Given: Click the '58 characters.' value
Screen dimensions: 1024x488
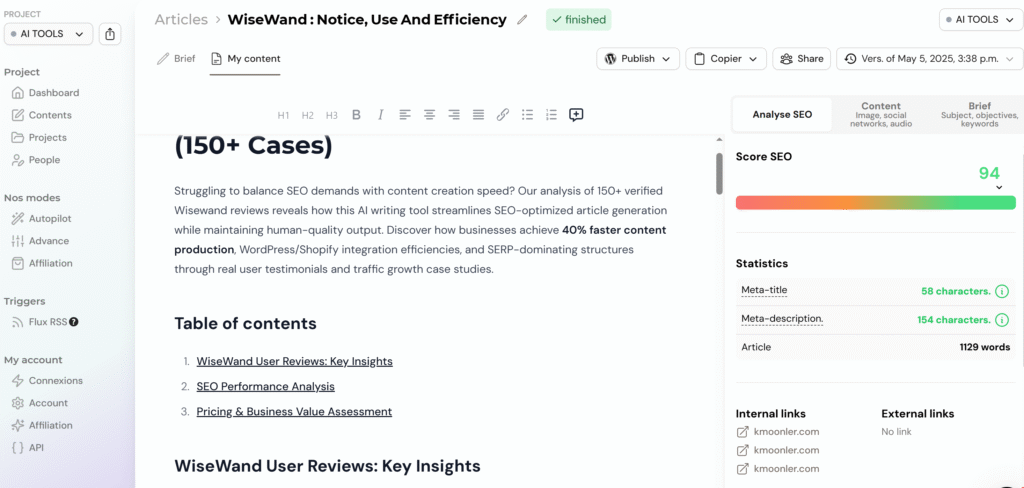Looking at the screenshot, I should pos(956,291).
